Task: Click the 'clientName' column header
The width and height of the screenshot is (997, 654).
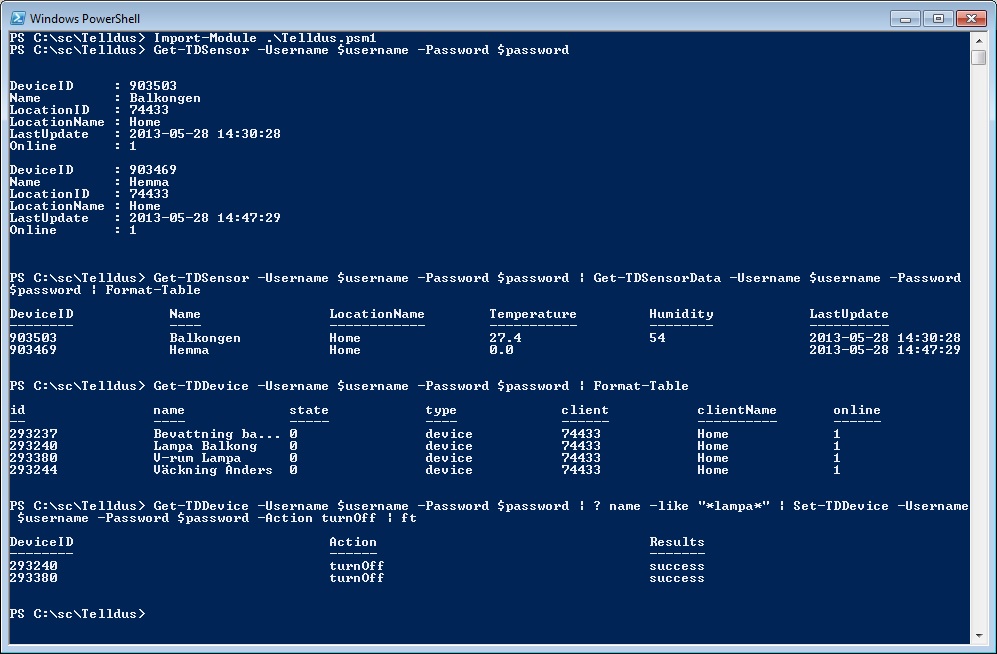Action: click(737, 411)
